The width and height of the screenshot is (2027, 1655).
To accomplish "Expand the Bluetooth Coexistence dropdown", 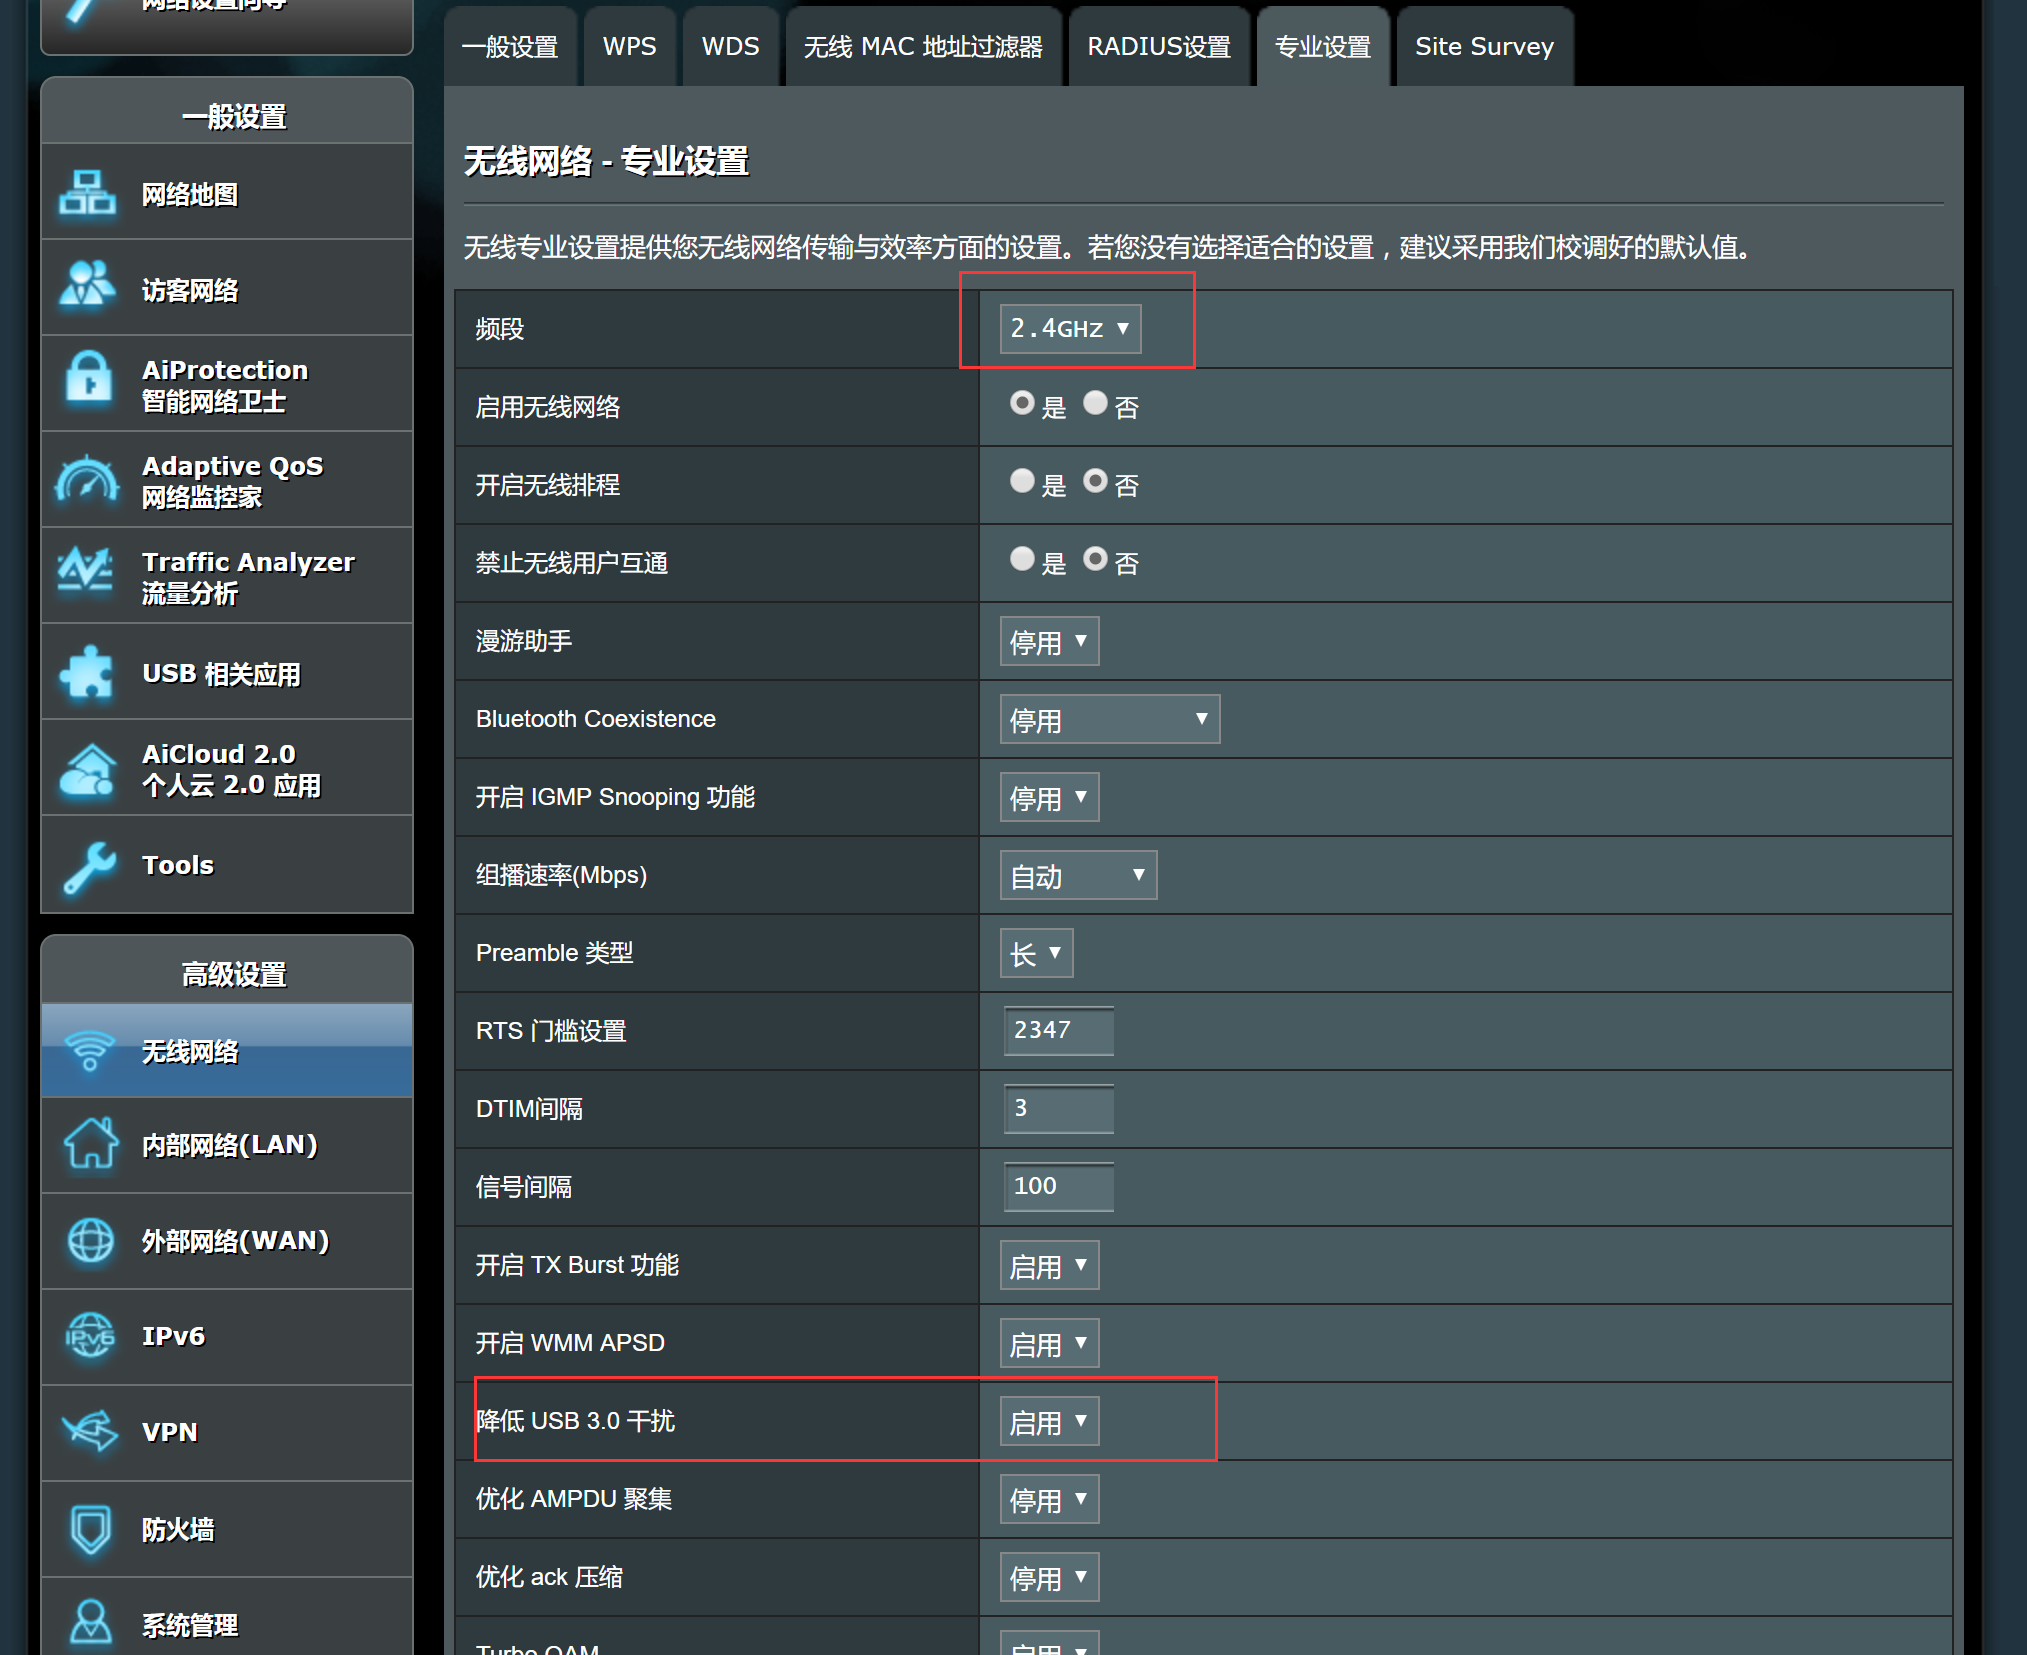I will coord(1108,719).
